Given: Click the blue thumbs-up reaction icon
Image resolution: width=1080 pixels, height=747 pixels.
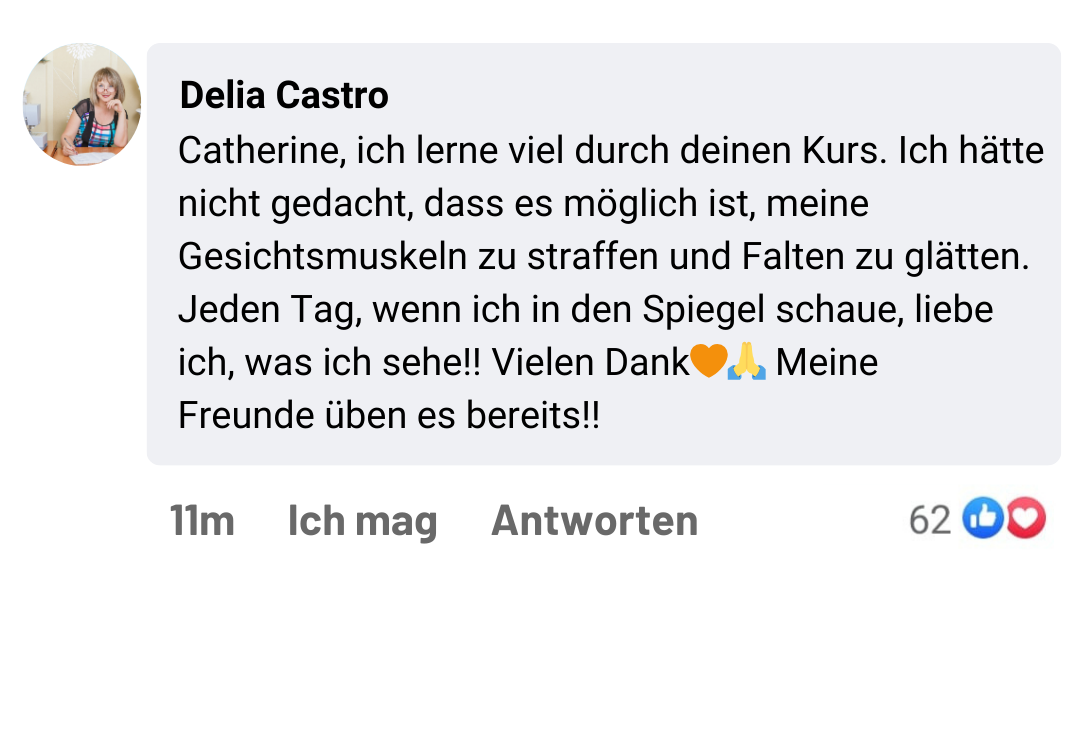Looking at the screenshot, I should [983, 519].
